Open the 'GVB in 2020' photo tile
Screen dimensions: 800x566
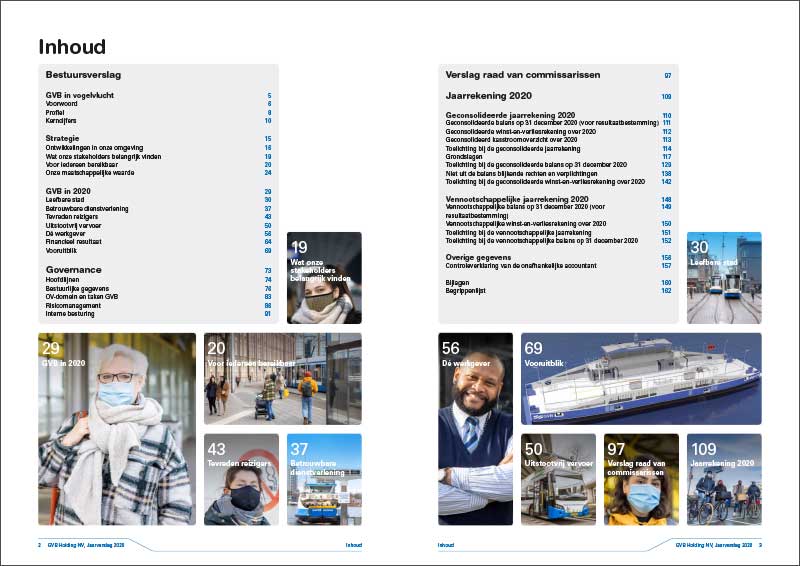coord(117,429)
